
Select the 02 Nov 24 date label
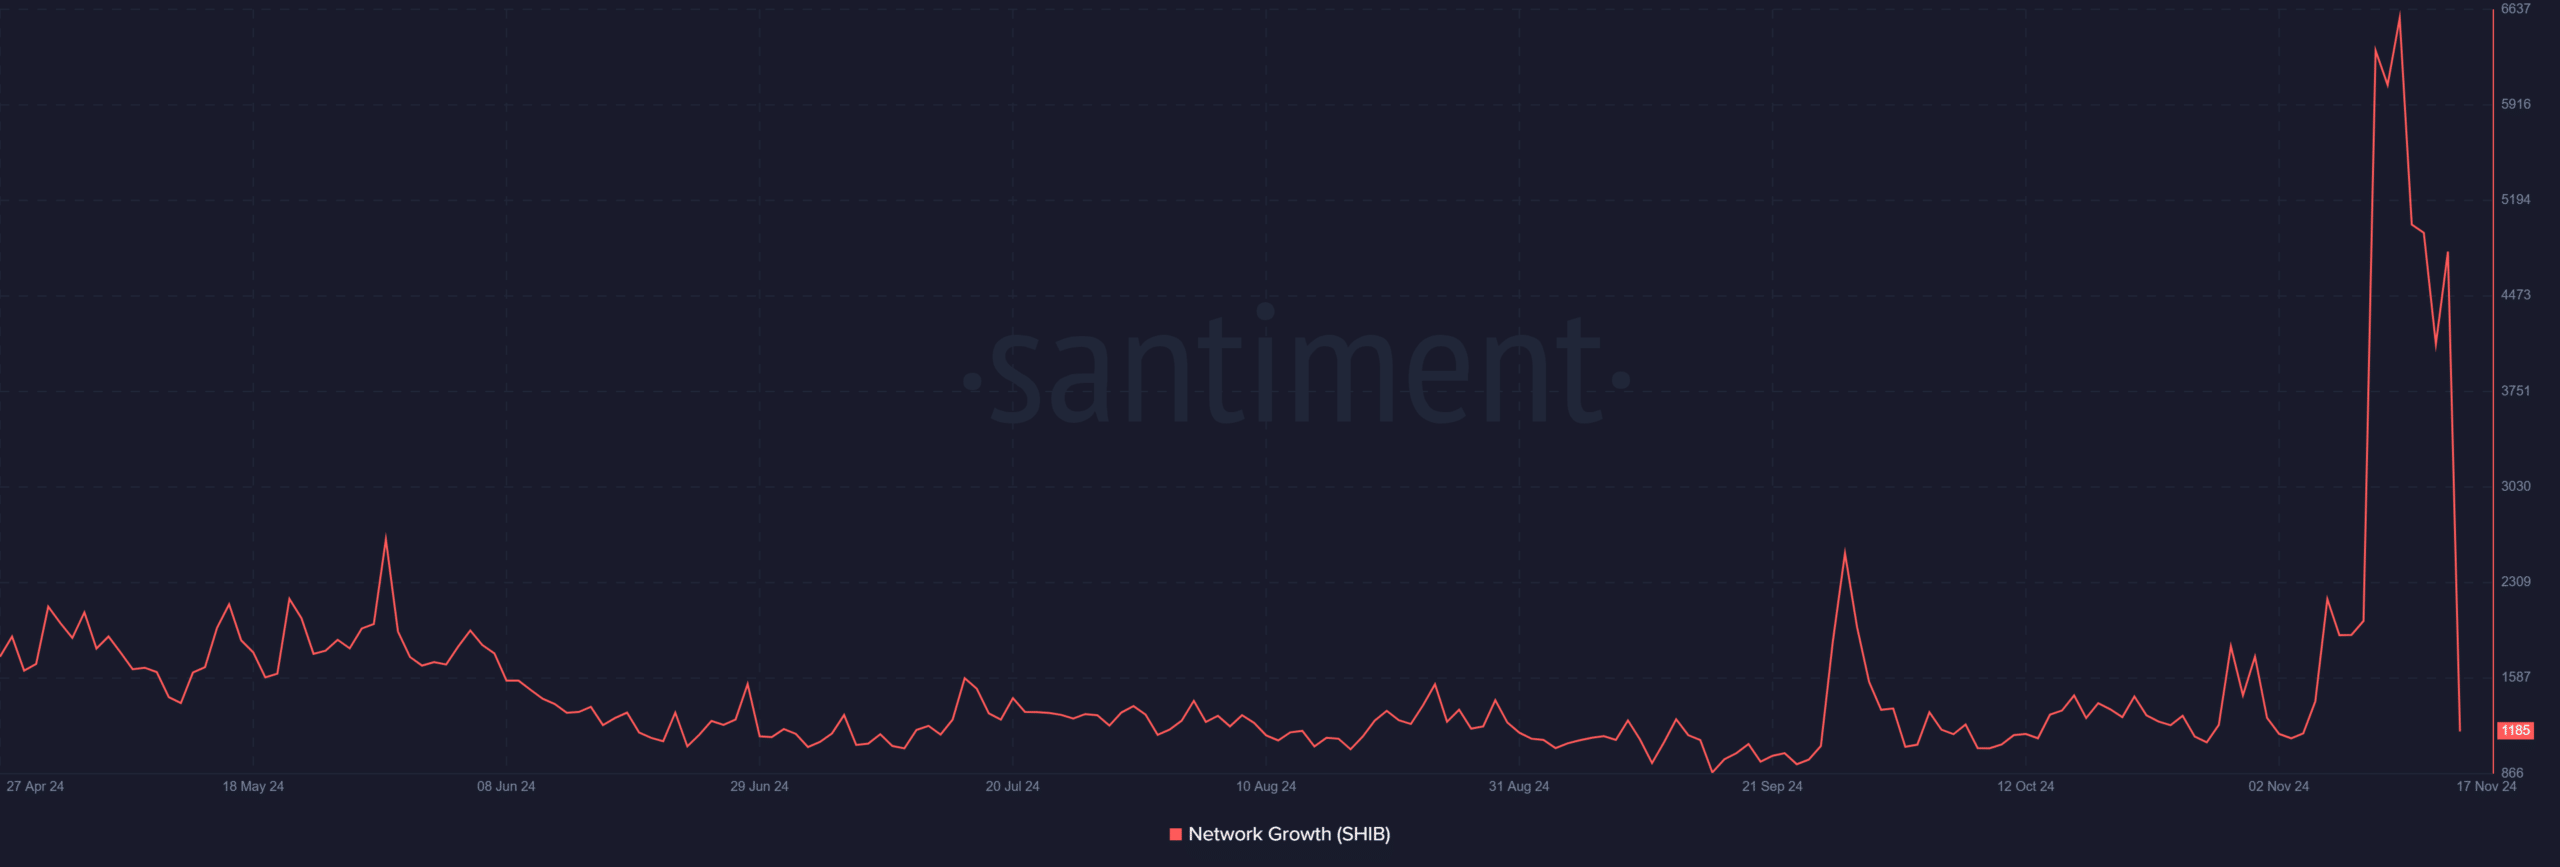(x=2279, y=786)
